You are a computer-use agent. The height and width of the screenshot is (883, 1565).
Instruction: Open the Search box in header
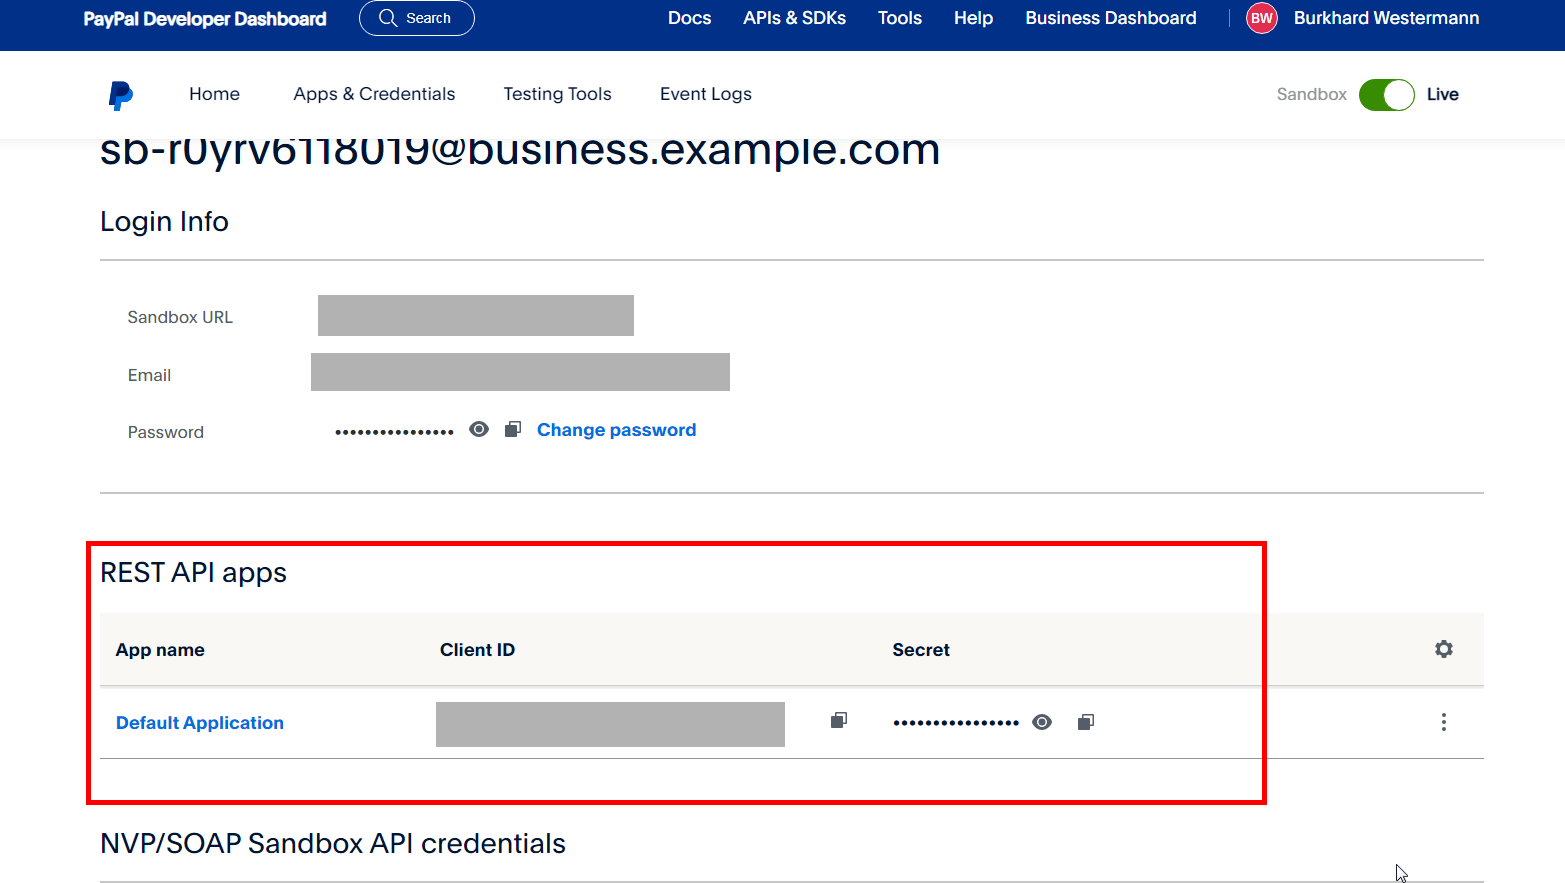pyautogui.click(x=417, y=18)
